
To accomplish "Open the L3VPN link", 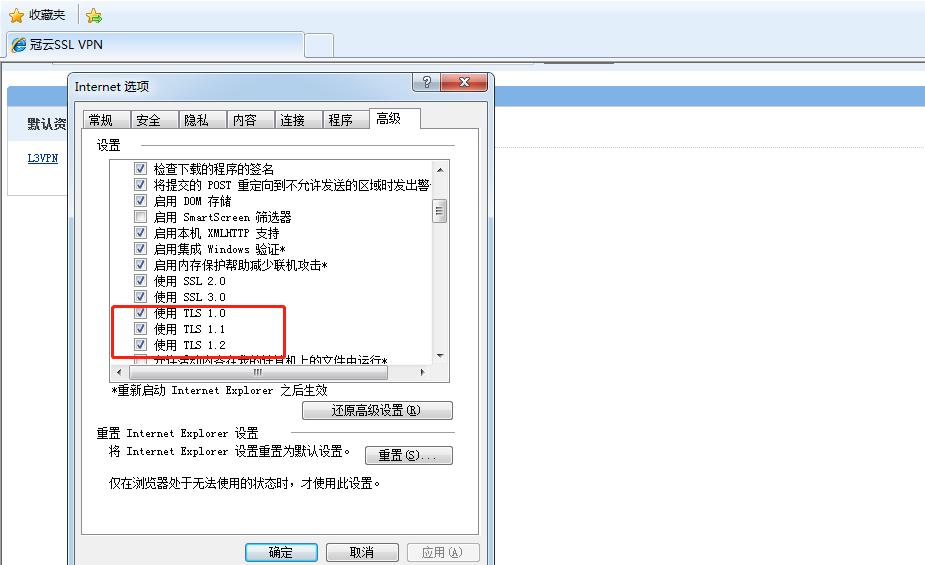I will click(42, 158).
